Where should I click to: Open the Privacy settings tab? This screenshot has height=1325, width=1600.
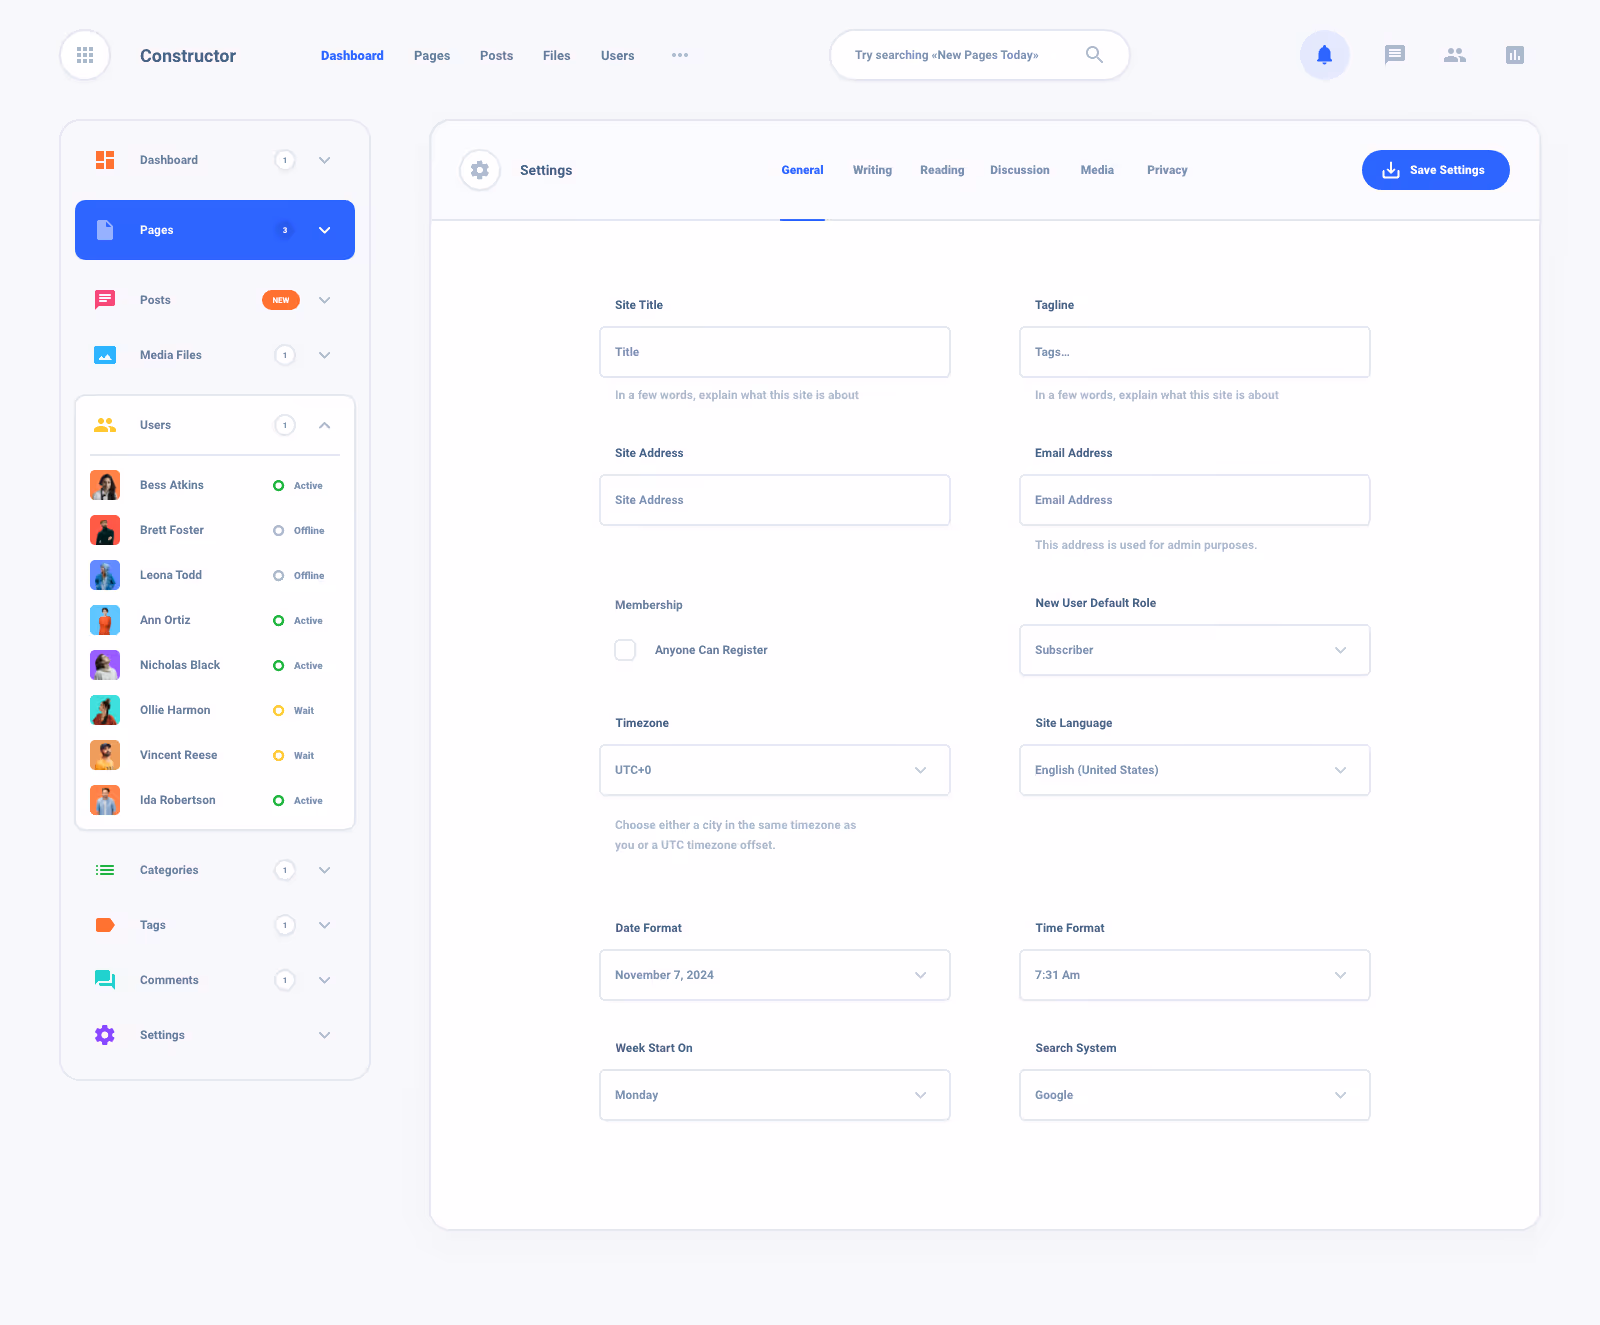click(x=1166, y=169)
